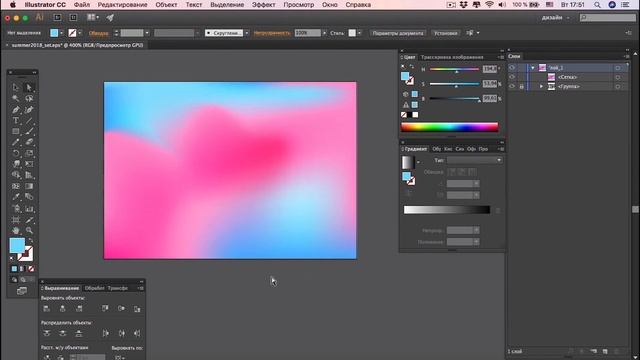The width and height of the screenshot is (640, 360).
Task: Click the H hue slider
Action: tap(454, 69)
